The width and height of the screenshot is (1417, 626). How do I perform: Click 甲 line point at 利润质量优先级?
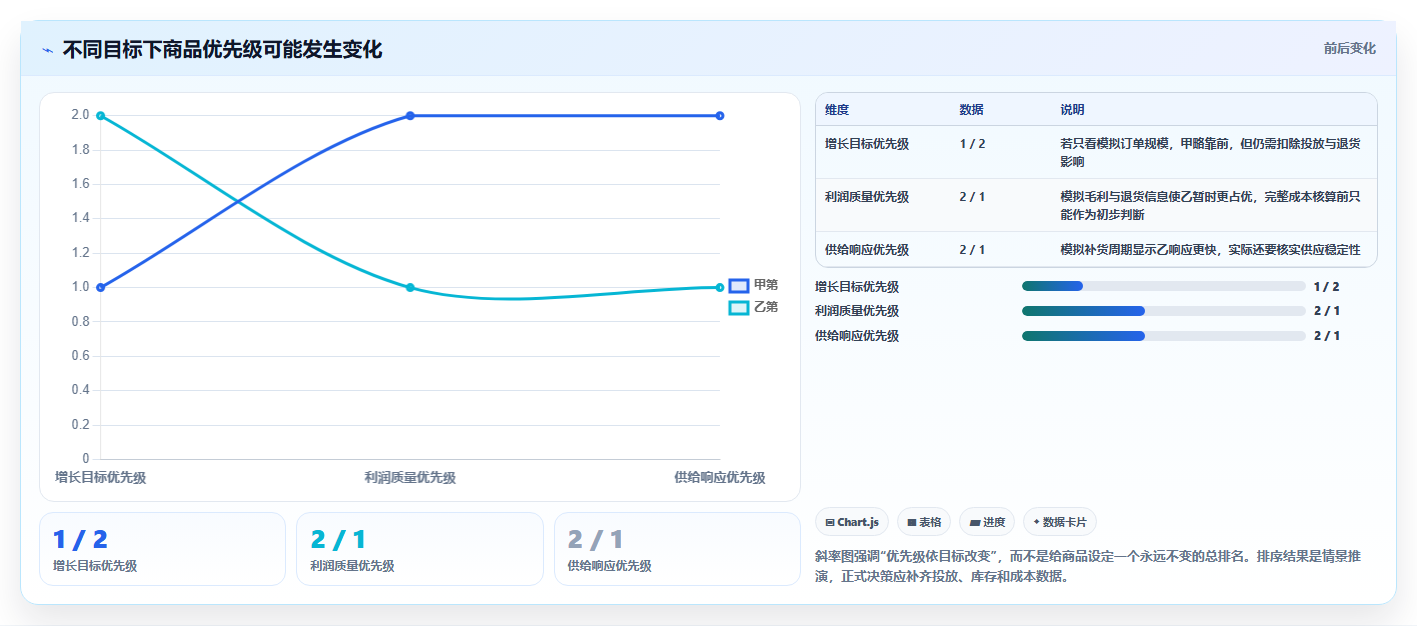[410, 116]
